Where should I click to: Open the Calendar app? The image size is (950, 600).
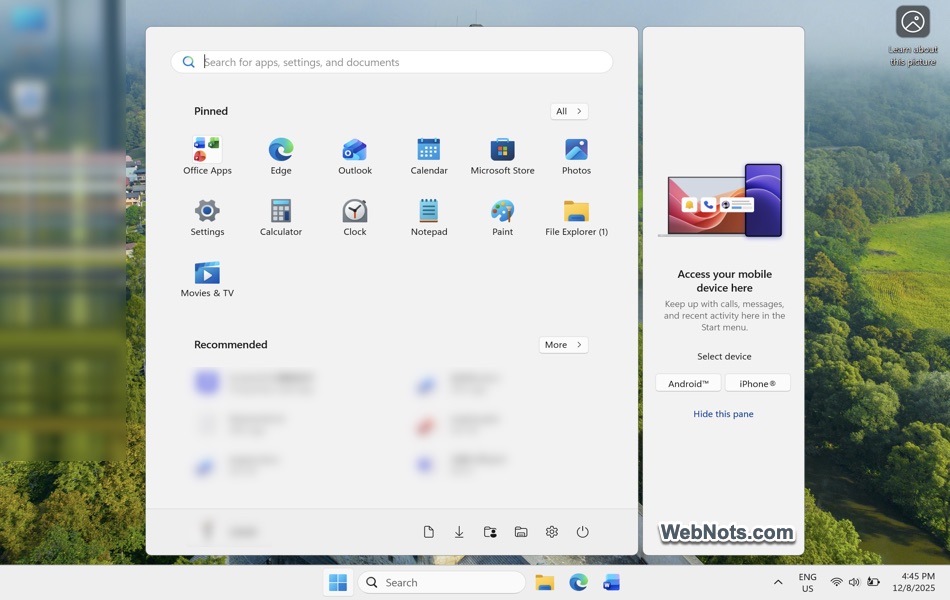429,156
